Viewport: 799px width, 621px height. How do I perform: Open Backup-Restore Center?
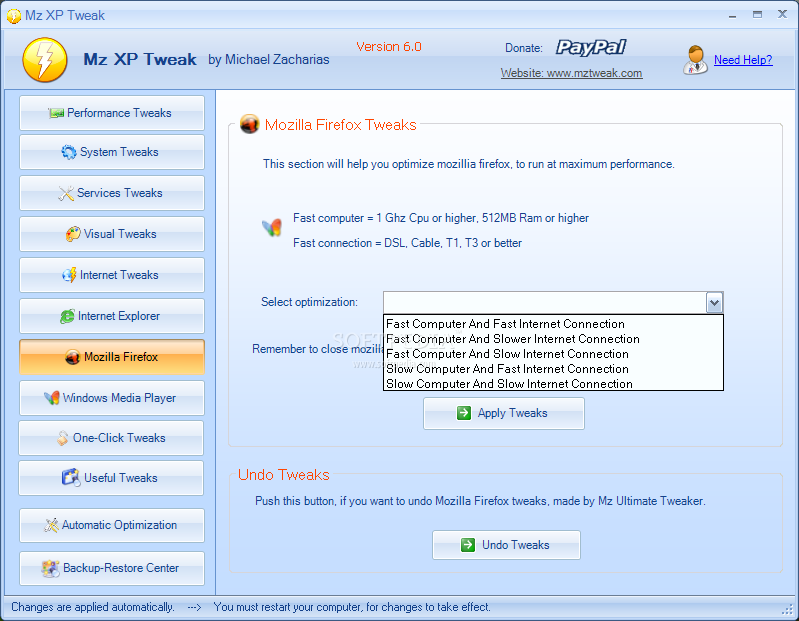pyautogui.click(x=112, y=568)
